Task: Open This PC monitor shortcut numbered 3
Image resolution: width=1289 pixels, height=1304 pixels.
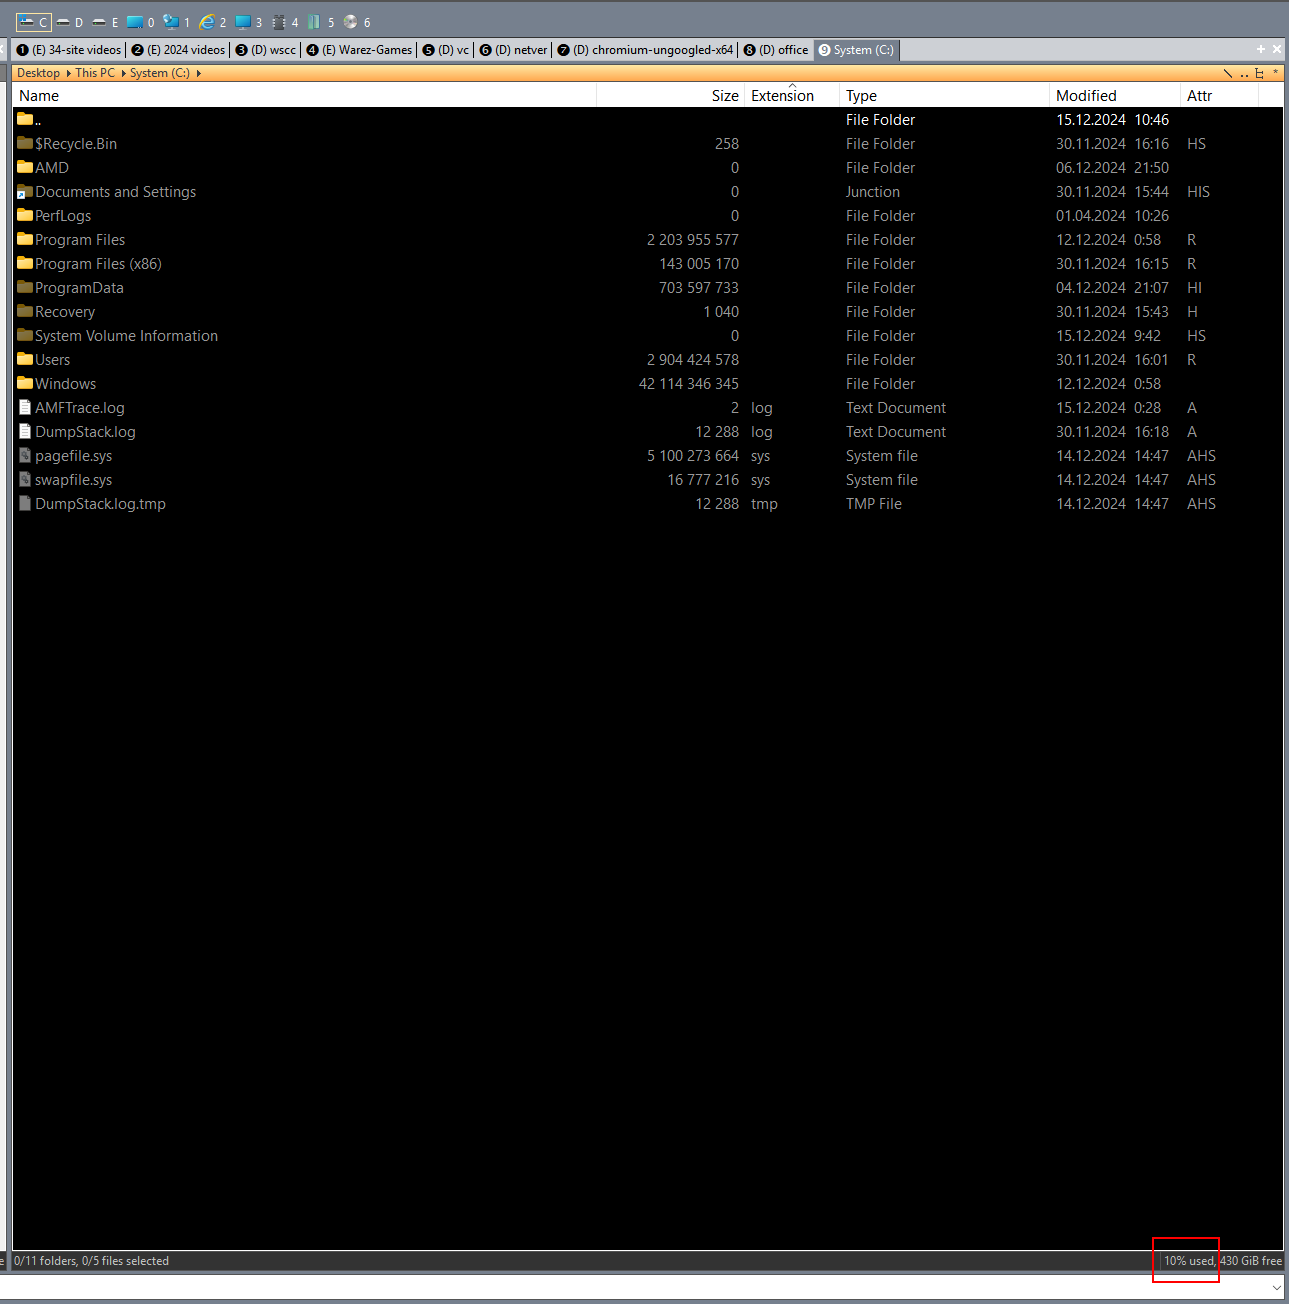Action: [249, 22]
